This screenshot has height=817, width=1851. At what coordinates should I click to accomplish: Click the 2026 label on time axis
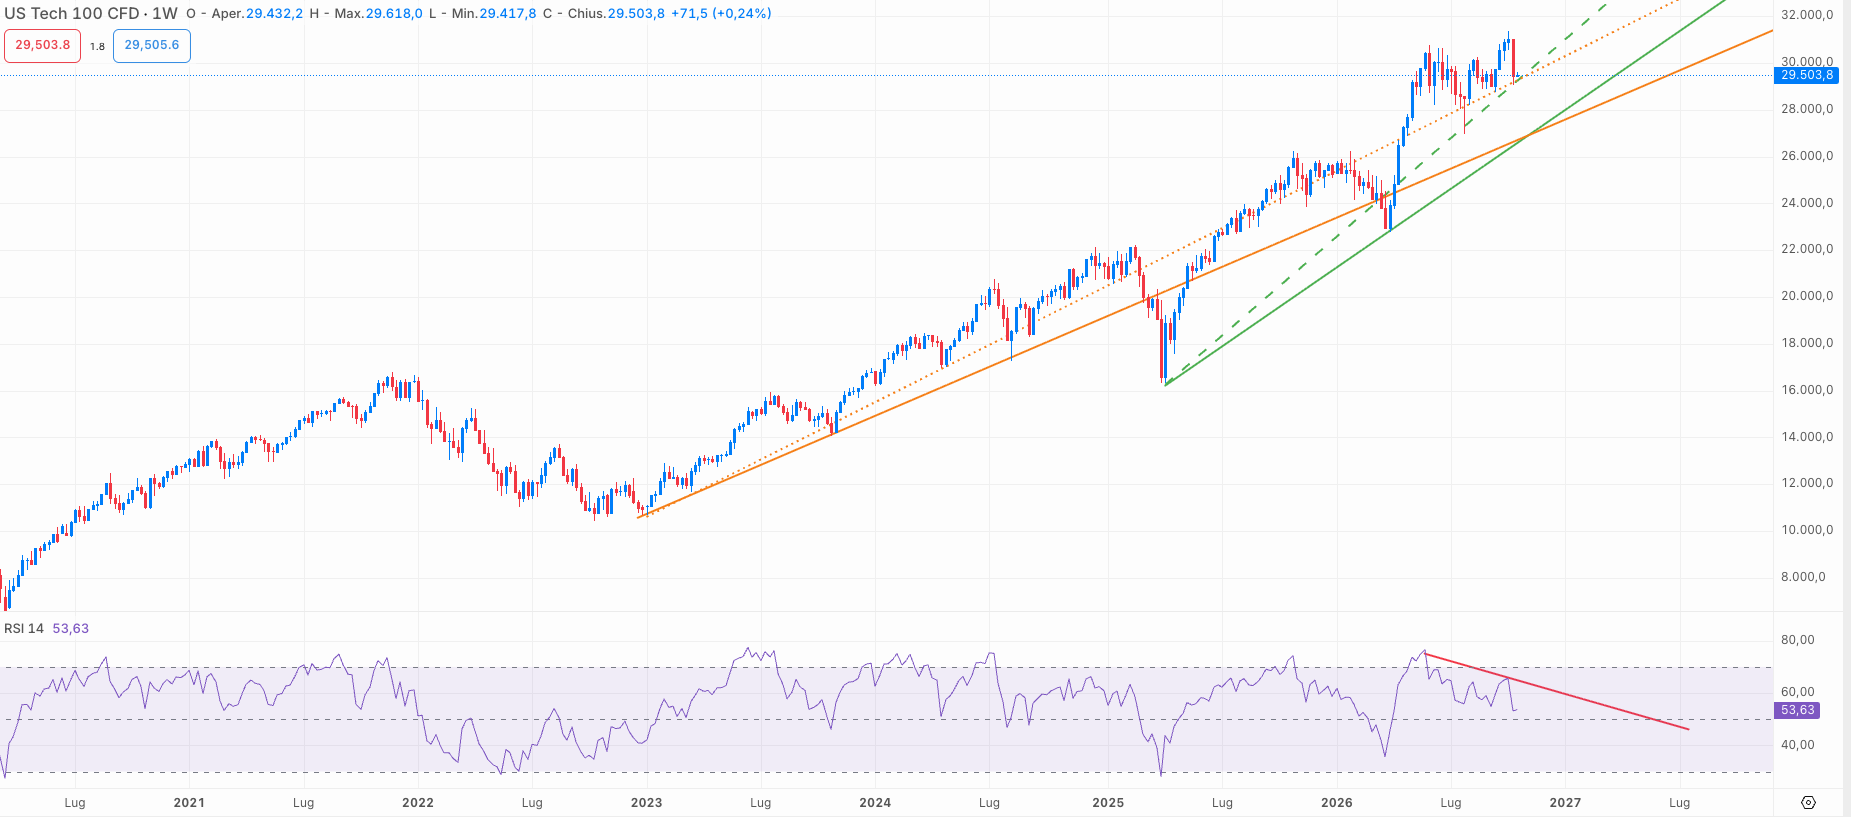click(x=1337, y=803)
